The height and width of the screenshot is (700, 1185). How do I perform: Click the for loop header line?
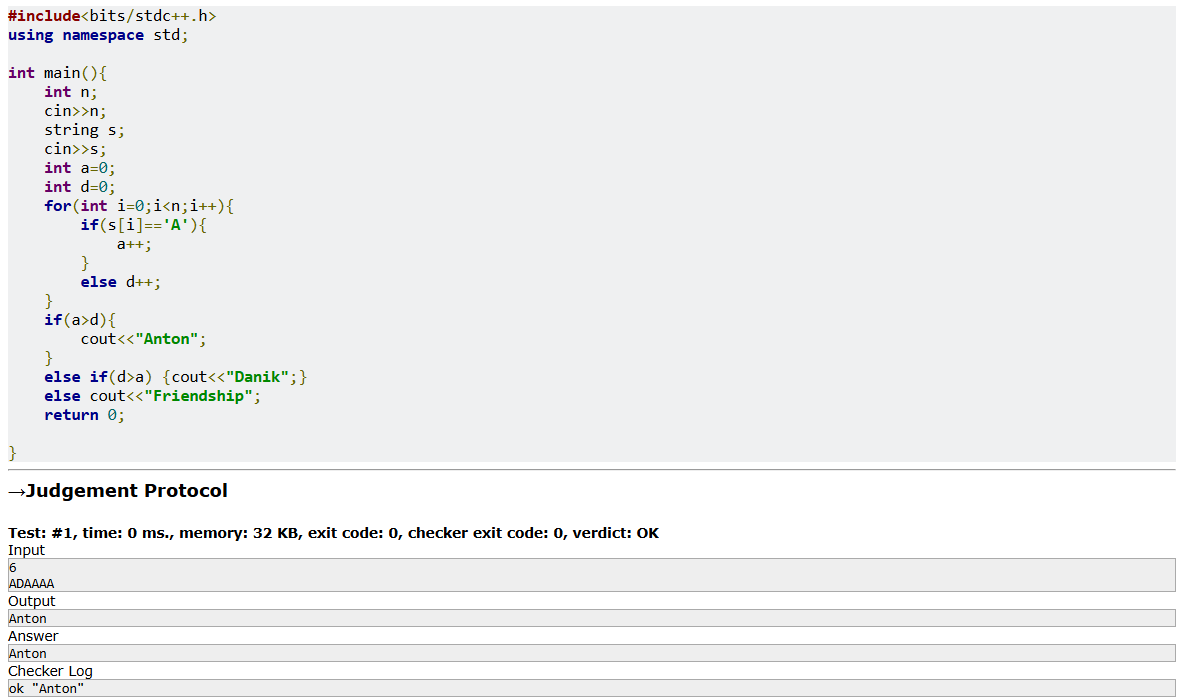click(139, 206)
